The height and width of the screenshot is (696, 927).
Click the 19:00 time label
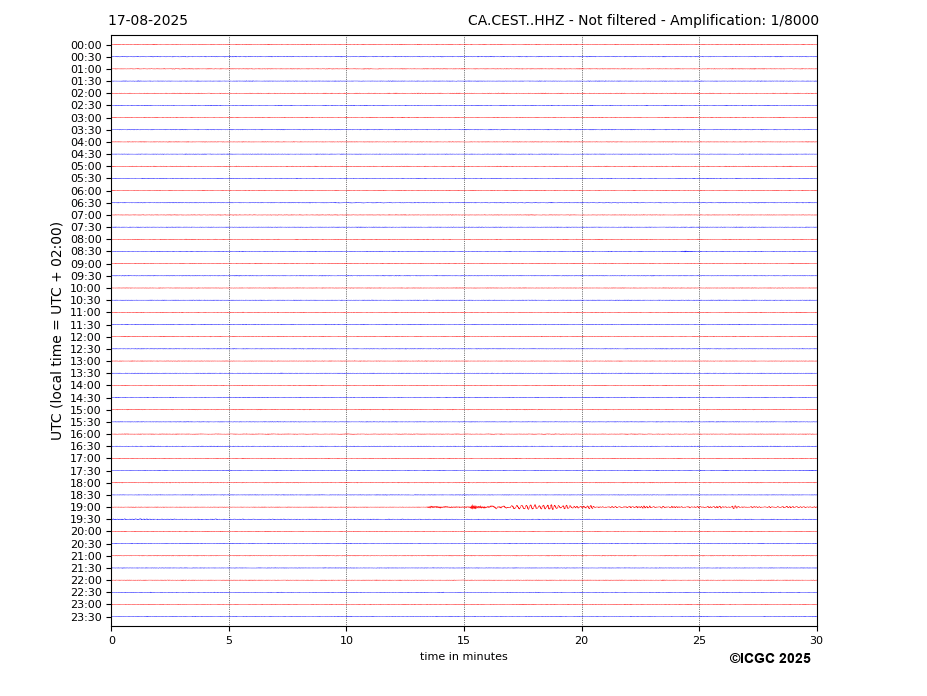(x=86, y=507)
